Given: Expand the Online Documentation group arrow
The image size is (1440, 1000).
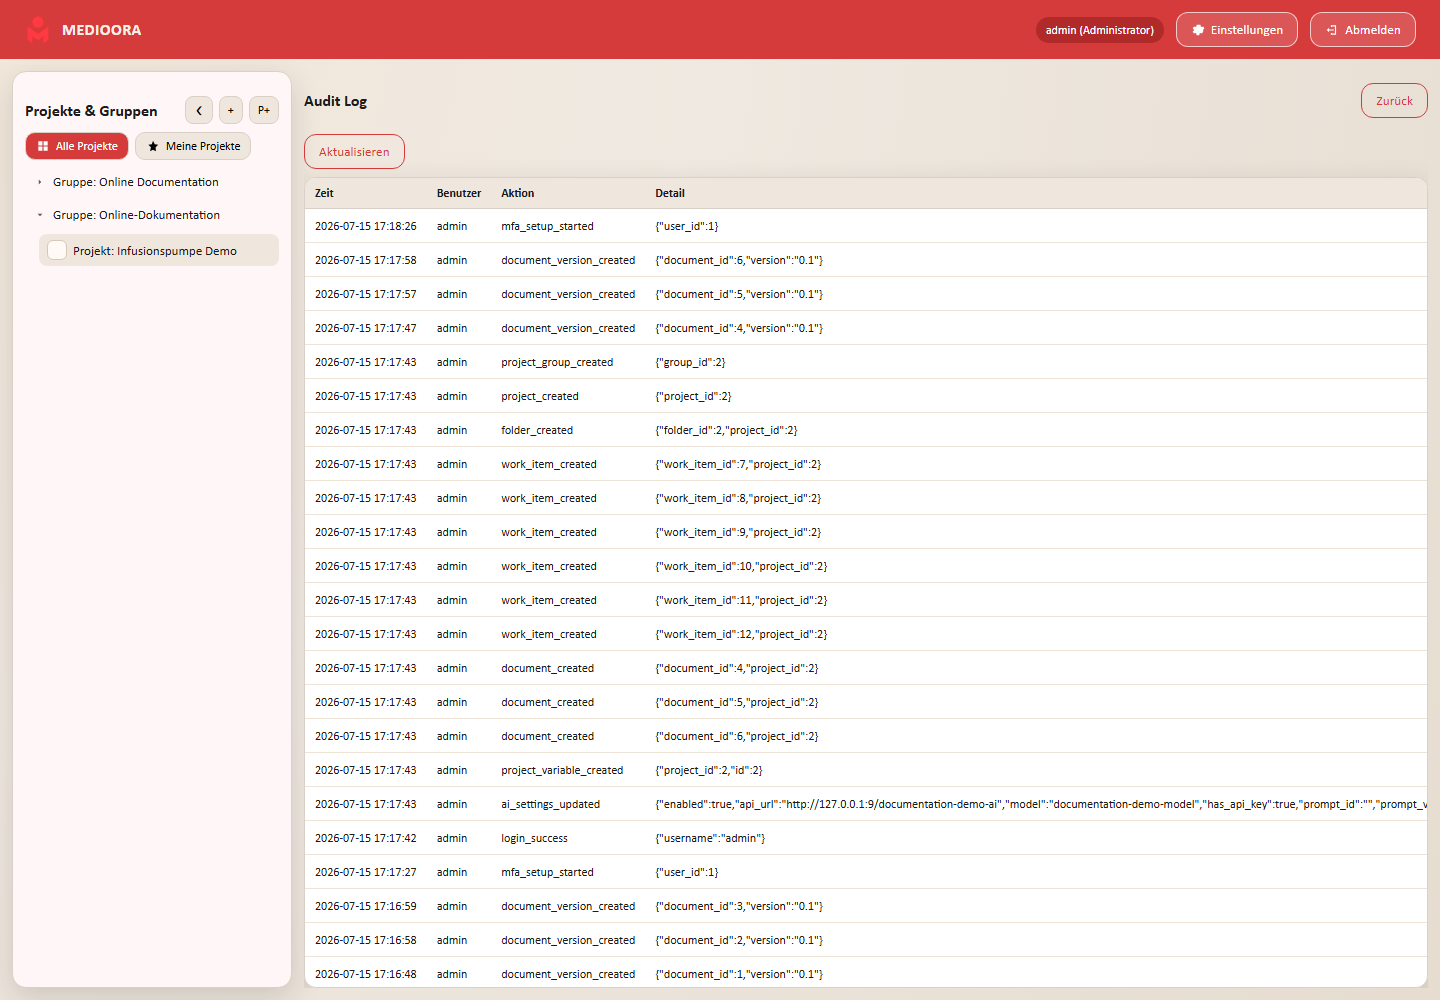Looking at the screenshot, I should (40, 182).
